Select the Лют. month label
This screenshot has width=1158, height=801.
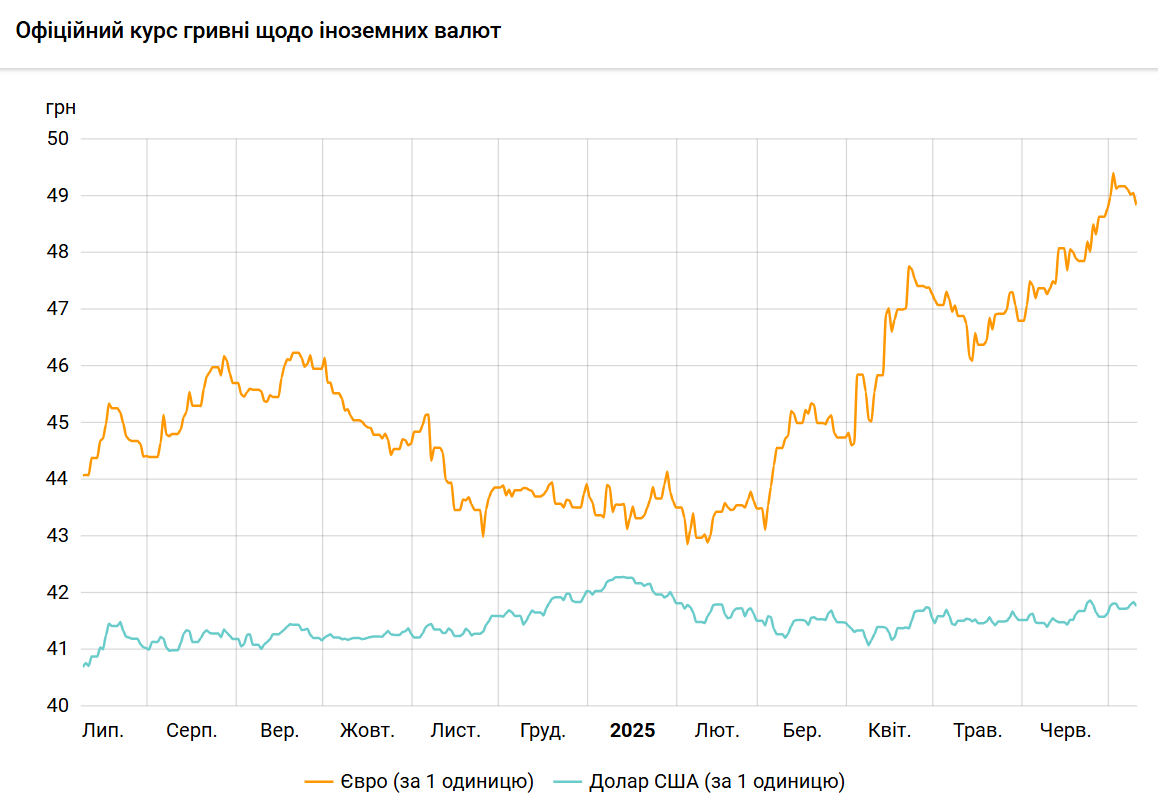point(717,731)
